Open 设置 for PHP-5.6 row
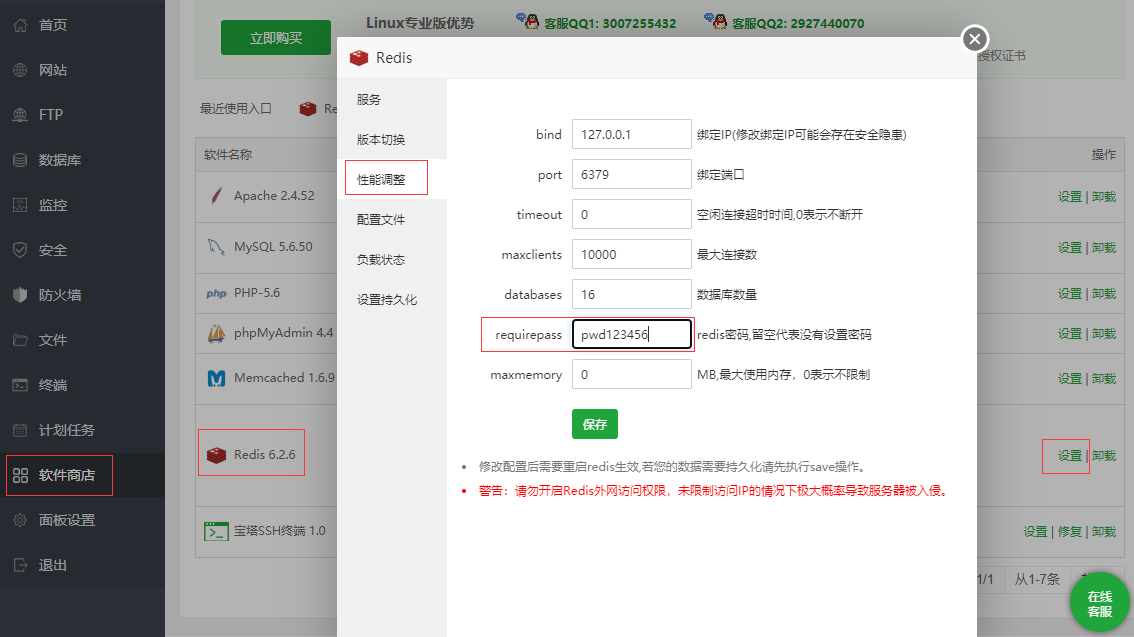Image resolution: width=1134 pixels, height=637 pixels. click(x=1070, y=294)
